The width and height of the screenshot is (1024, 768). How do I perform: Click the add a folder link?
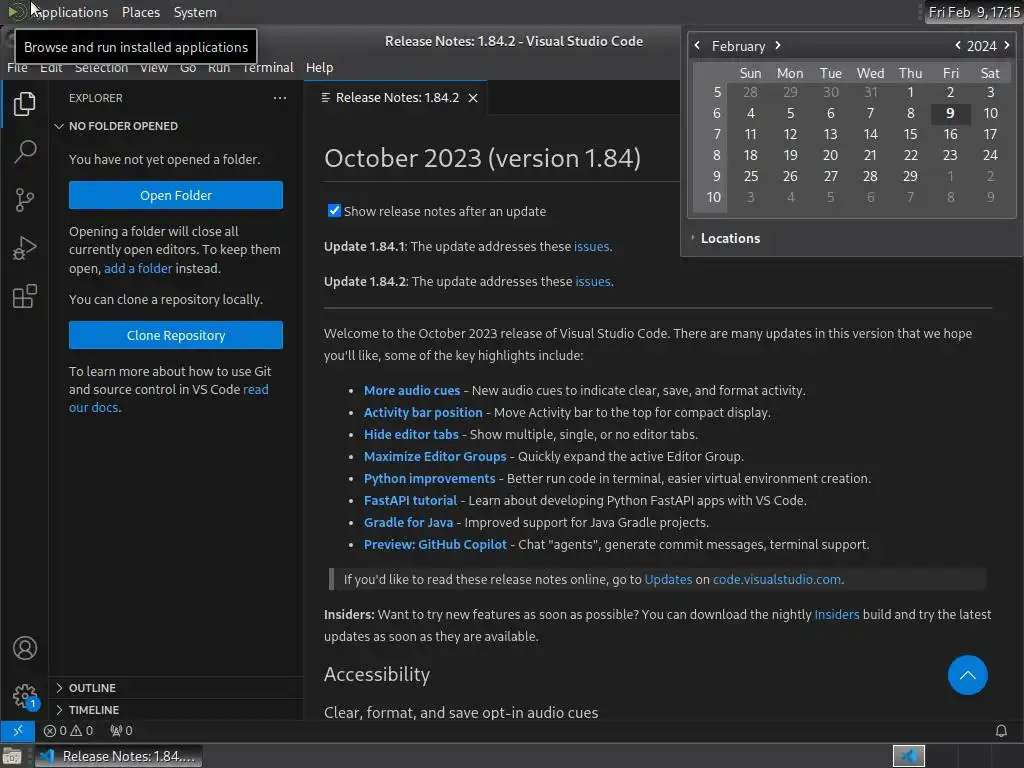138,268
